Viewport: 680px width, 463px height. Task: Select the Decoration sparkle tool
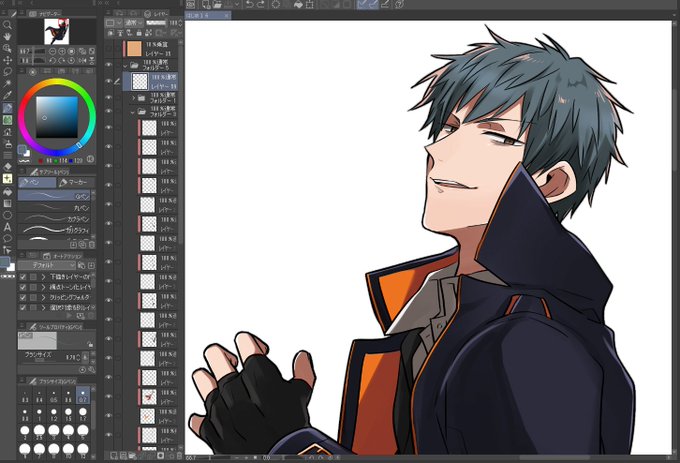[x=7, y=179]
